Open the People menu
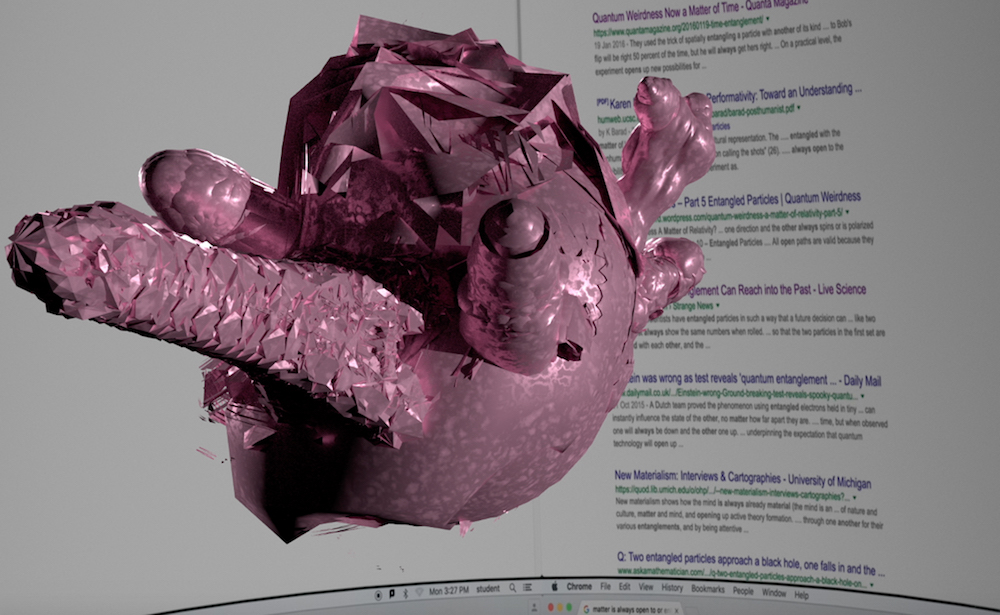 pyautogui.click(x=743, y=591)
